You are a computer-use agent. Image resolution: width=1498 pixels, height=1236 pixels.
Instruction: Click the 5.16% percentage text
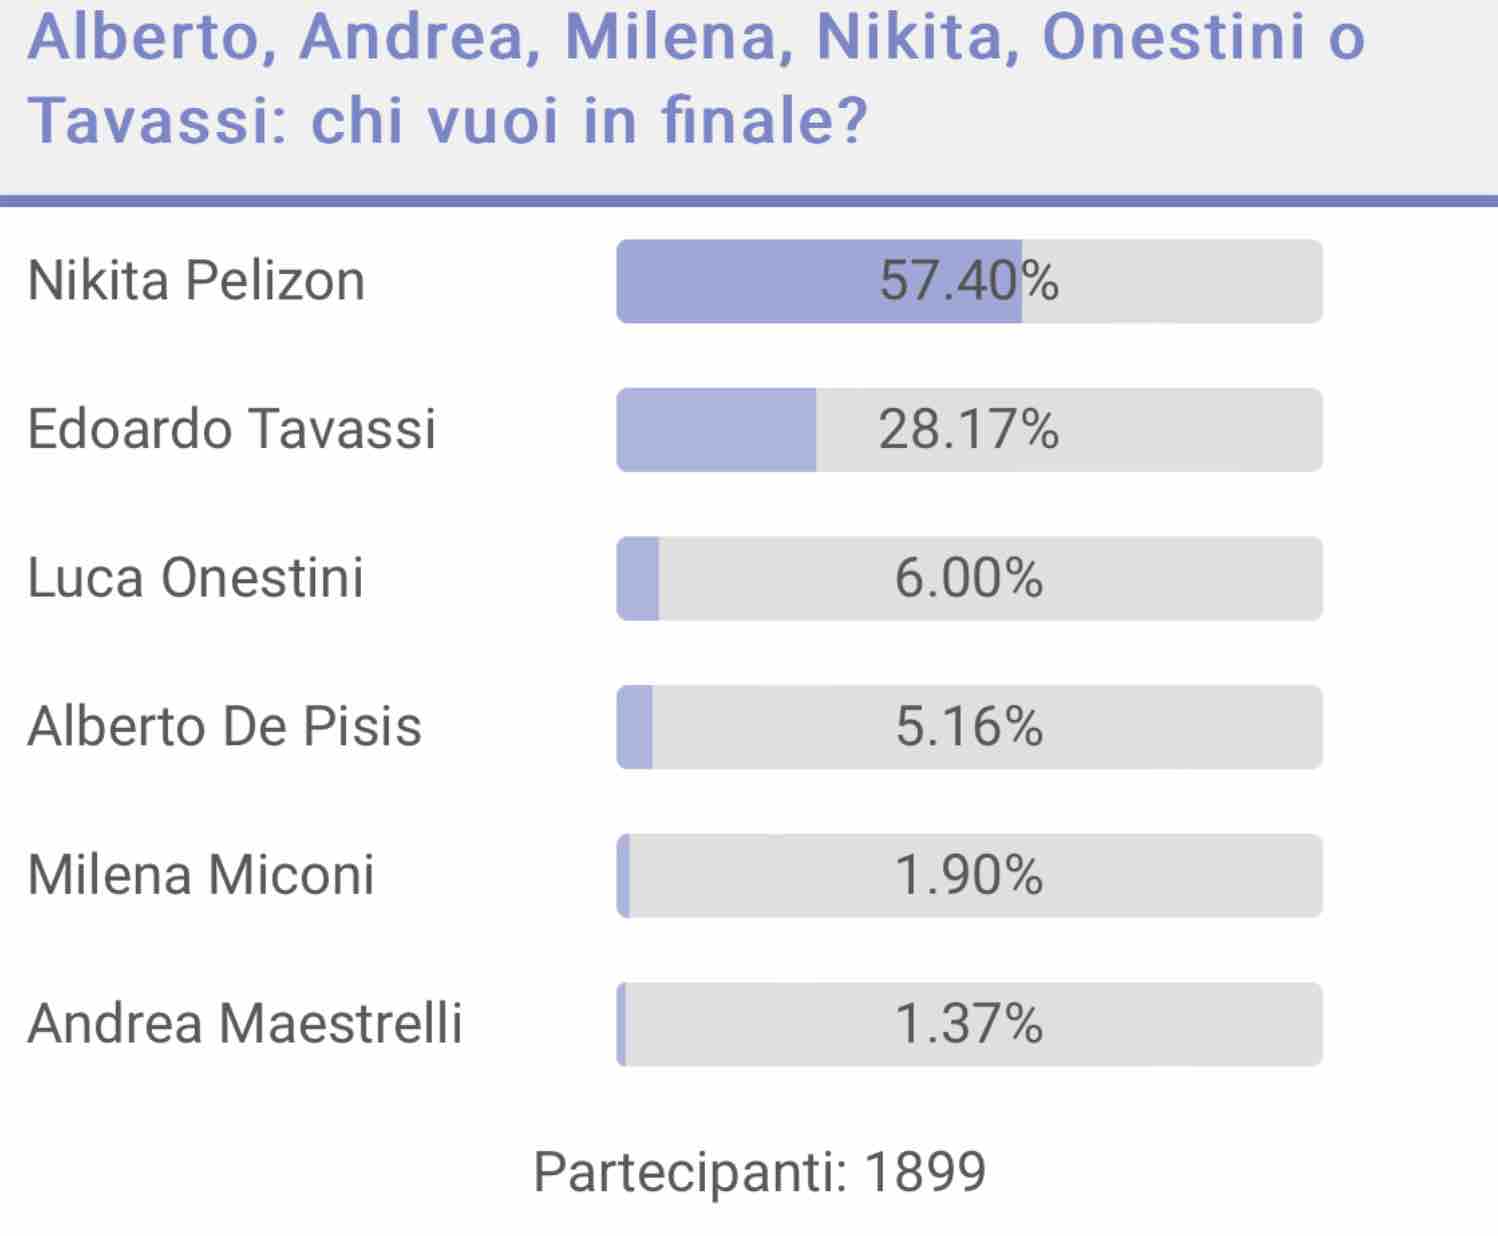pyautogui.click(x=969, y=727)
